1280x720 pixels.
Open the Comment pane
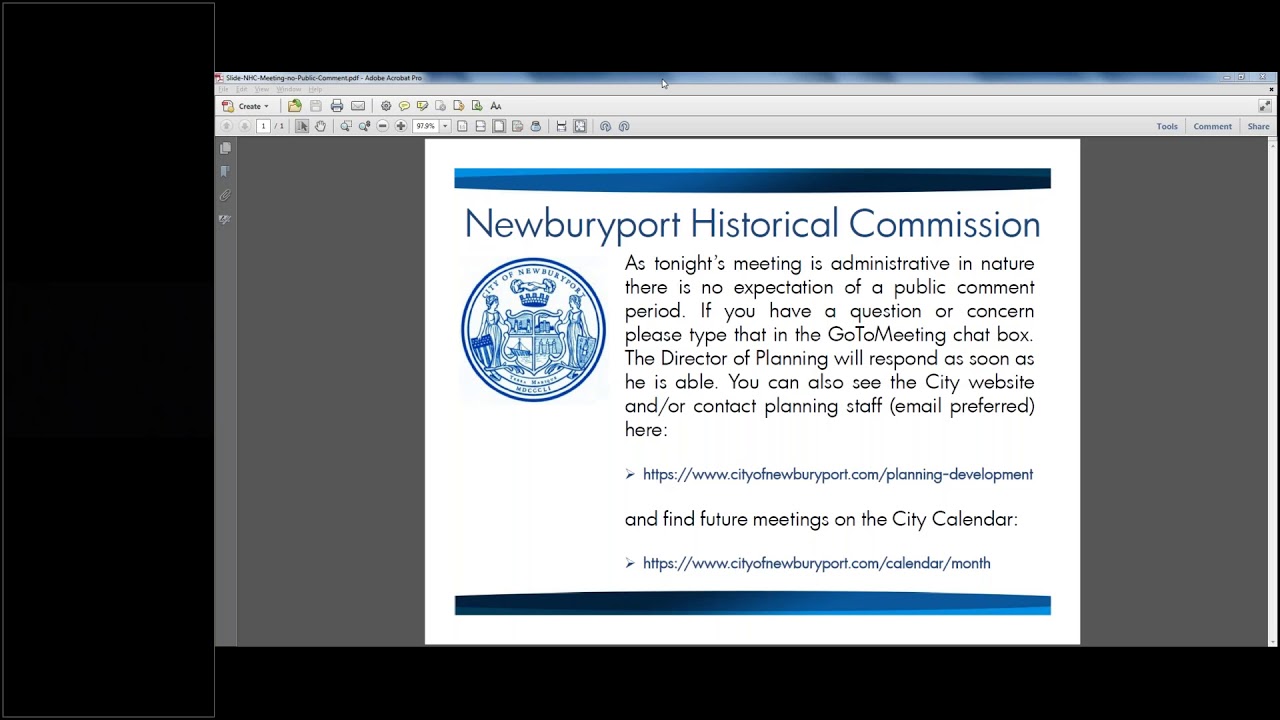[x=1212, y=126]
